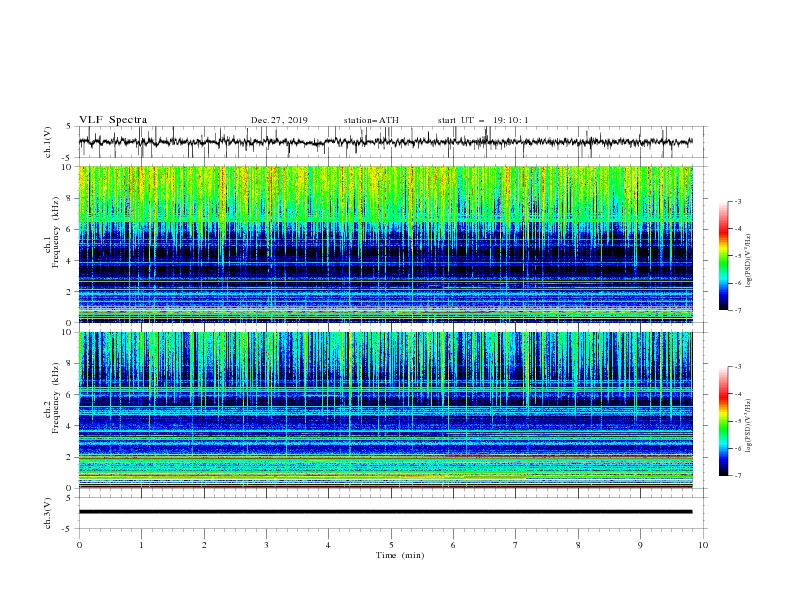Click the "station=ATH" label
The width and height of the screenshot is (792, 612).
371,120
